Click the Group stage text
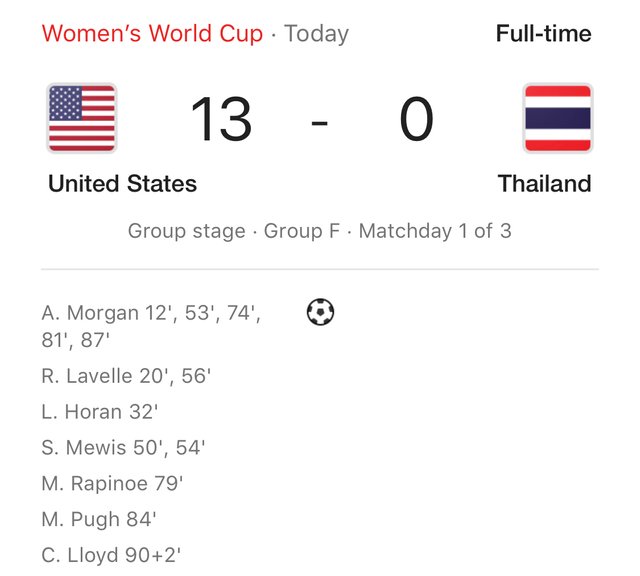 tap(186, 231)
